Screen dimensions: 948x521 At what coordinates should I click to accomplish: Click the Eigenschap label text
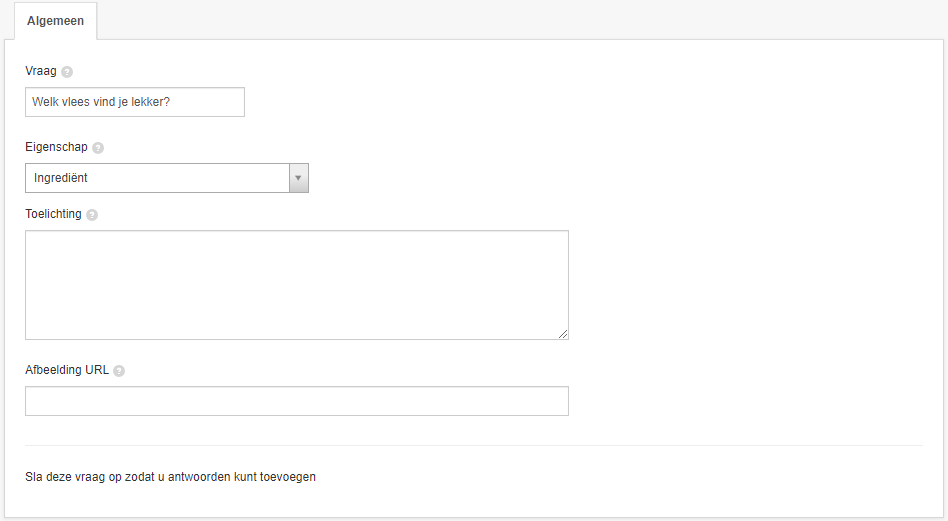click(x=56, y=147)
